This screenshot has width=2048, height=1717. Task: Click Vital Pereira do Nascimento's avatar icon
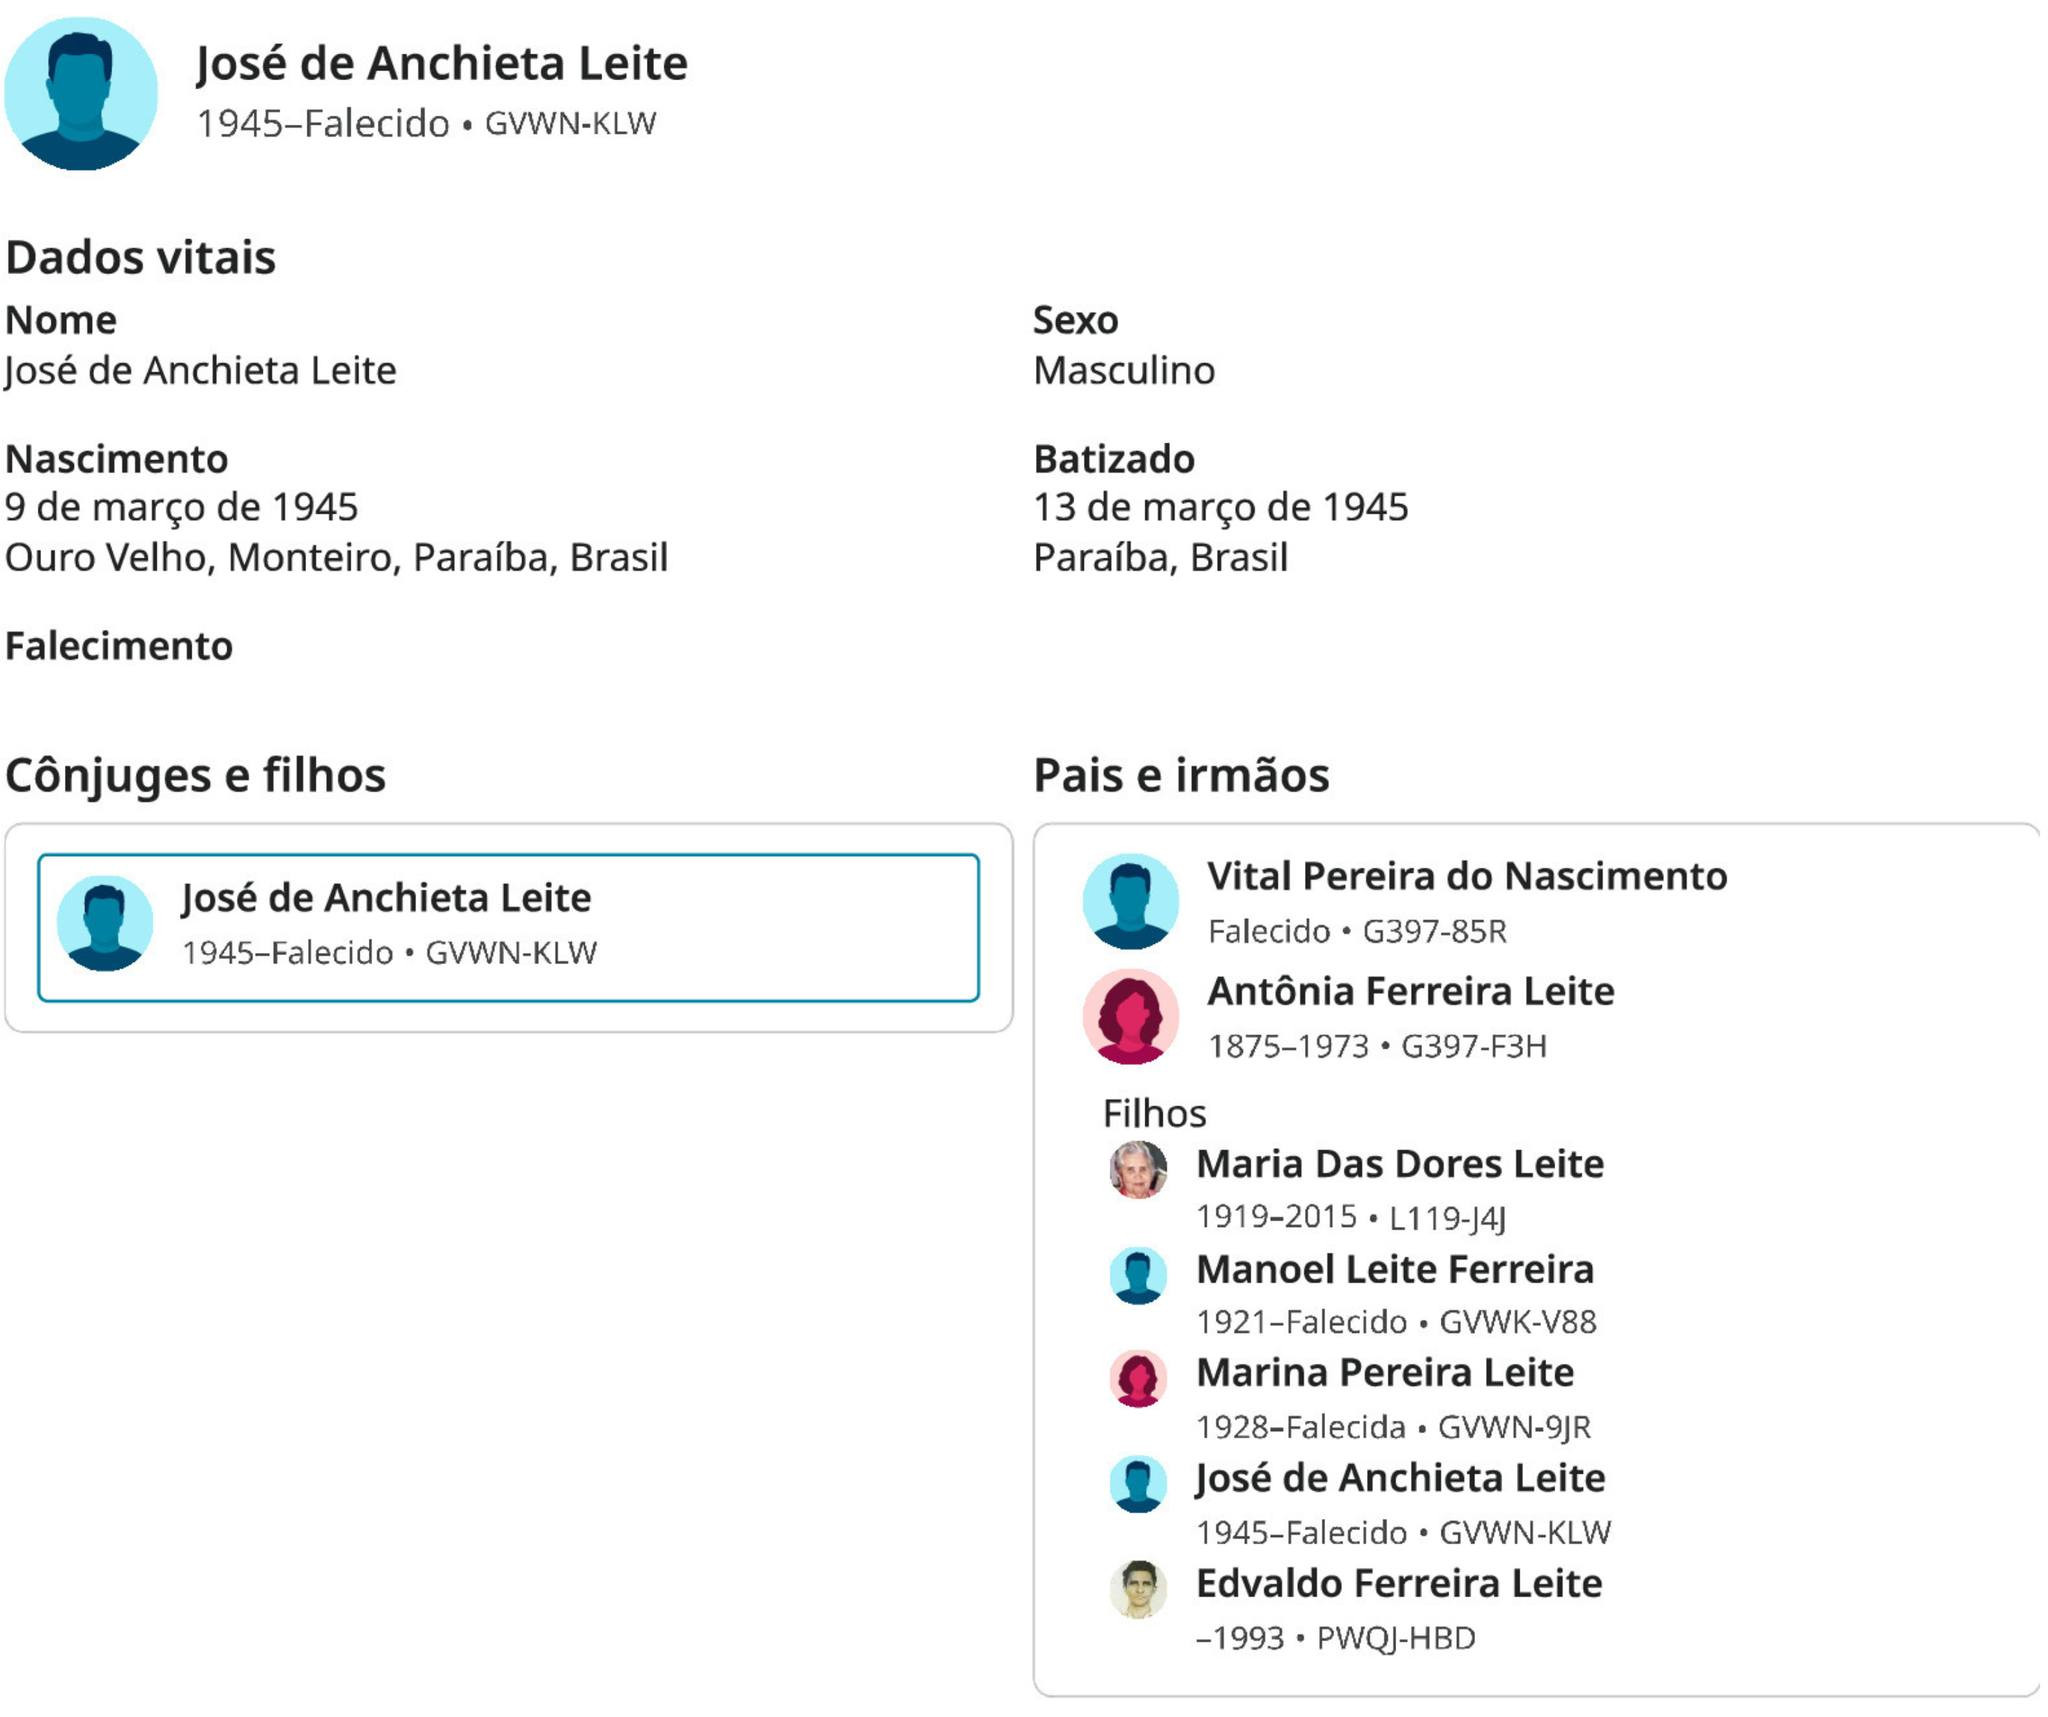[1130, 901]
